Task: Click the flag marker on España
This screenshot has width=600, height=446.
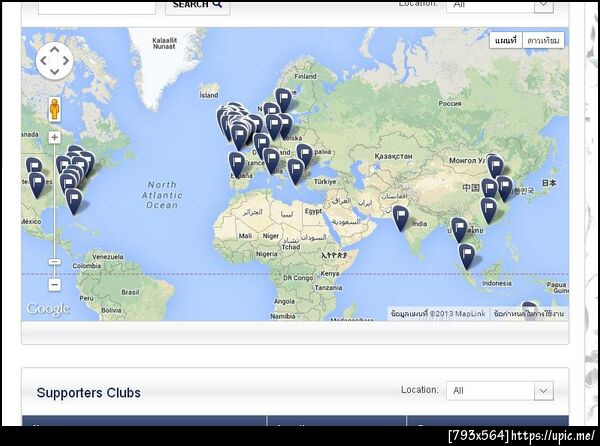Action: click(237, 163)
